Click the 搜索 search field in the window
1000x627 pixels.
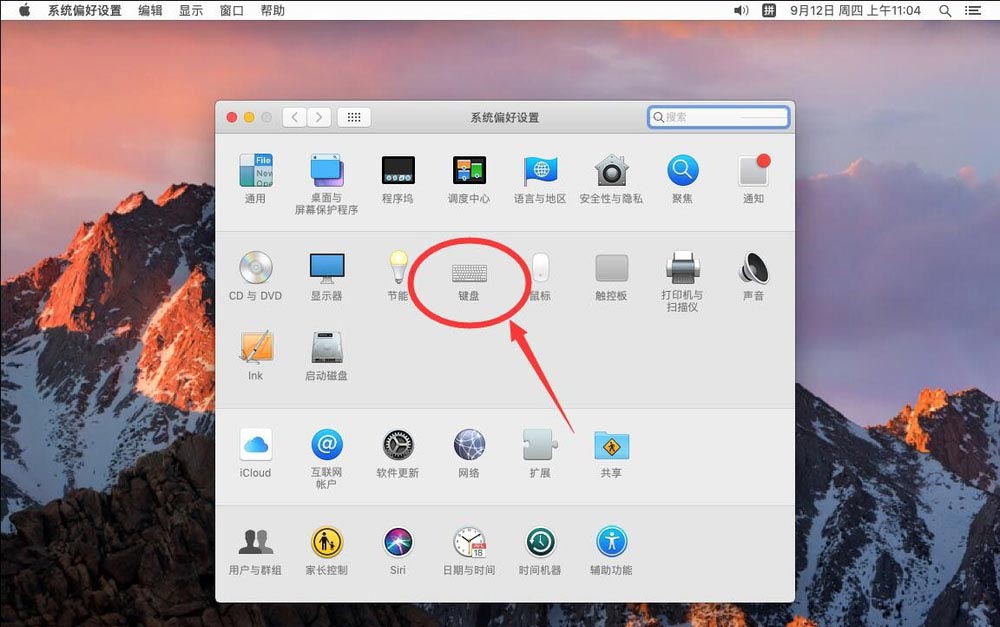tap(718, 116)
